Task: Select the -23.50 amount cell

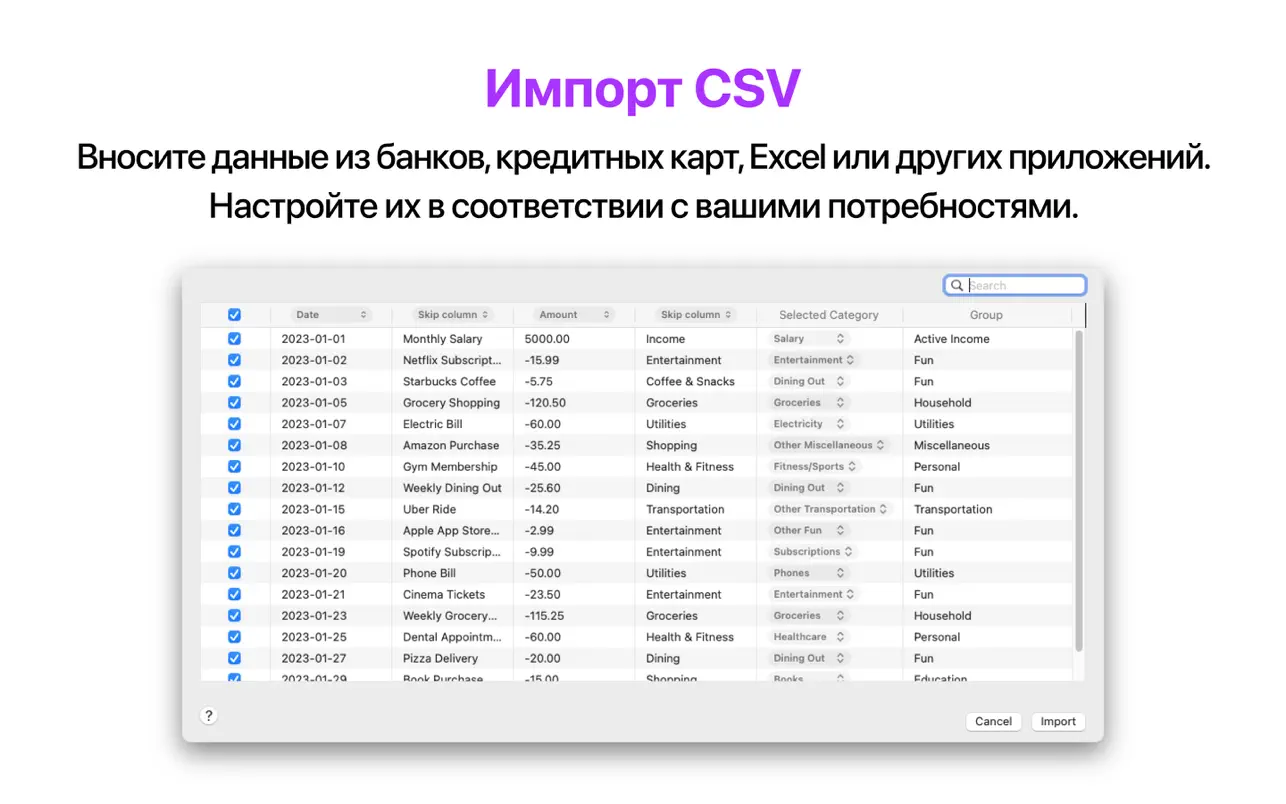Action: (x=542, y=594)
